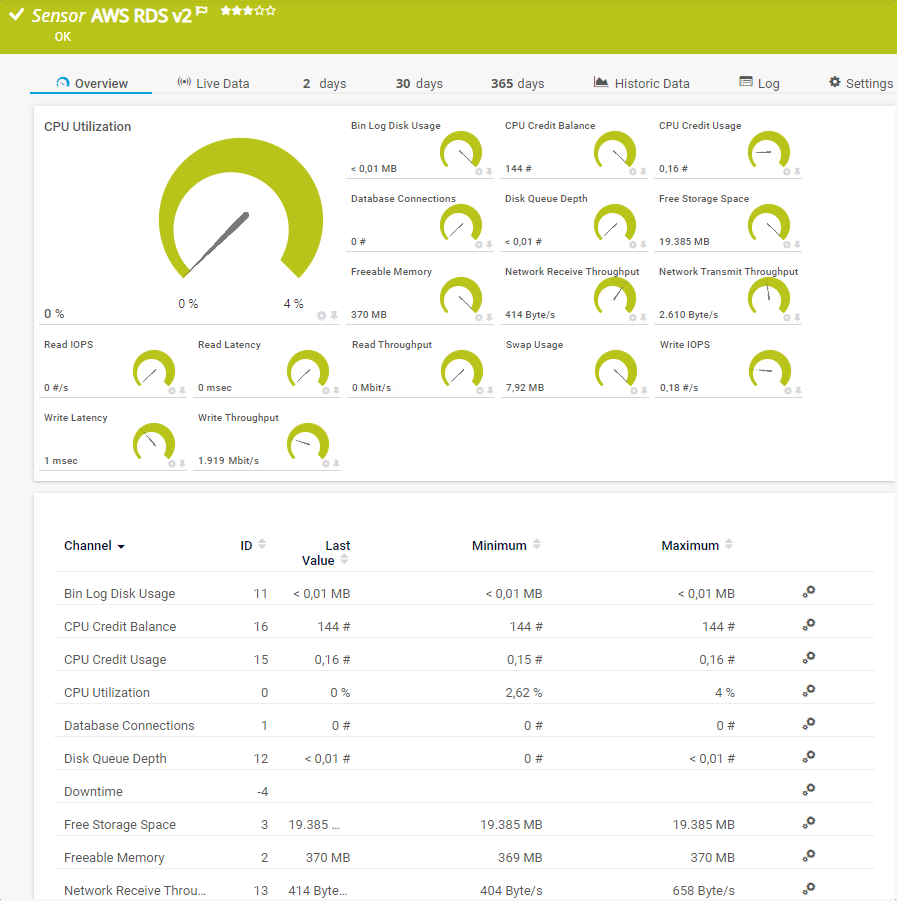This screenshot has height=901, width=897.
Task: Open the 30 days graph view
Action: click(419, 83)
